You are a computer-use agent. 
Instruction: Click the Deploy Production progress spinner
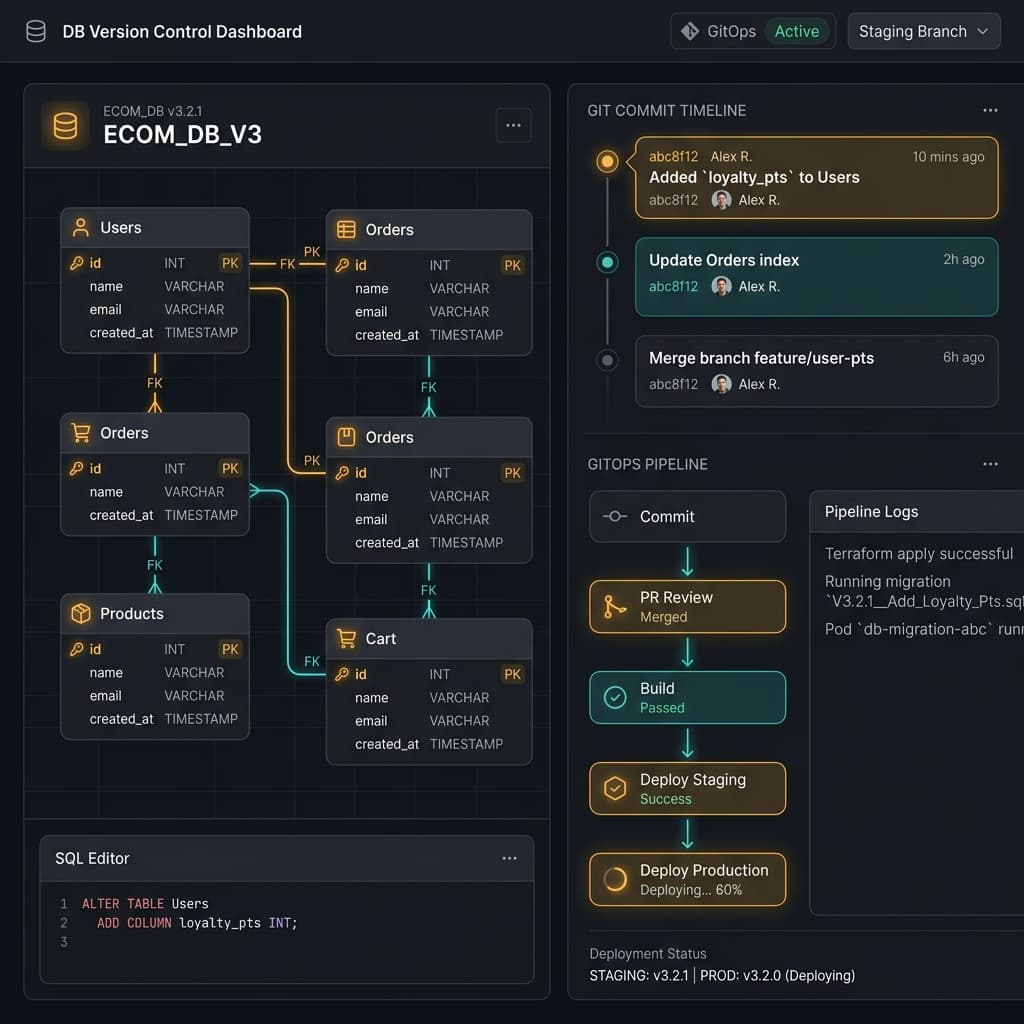coord(615,880)
